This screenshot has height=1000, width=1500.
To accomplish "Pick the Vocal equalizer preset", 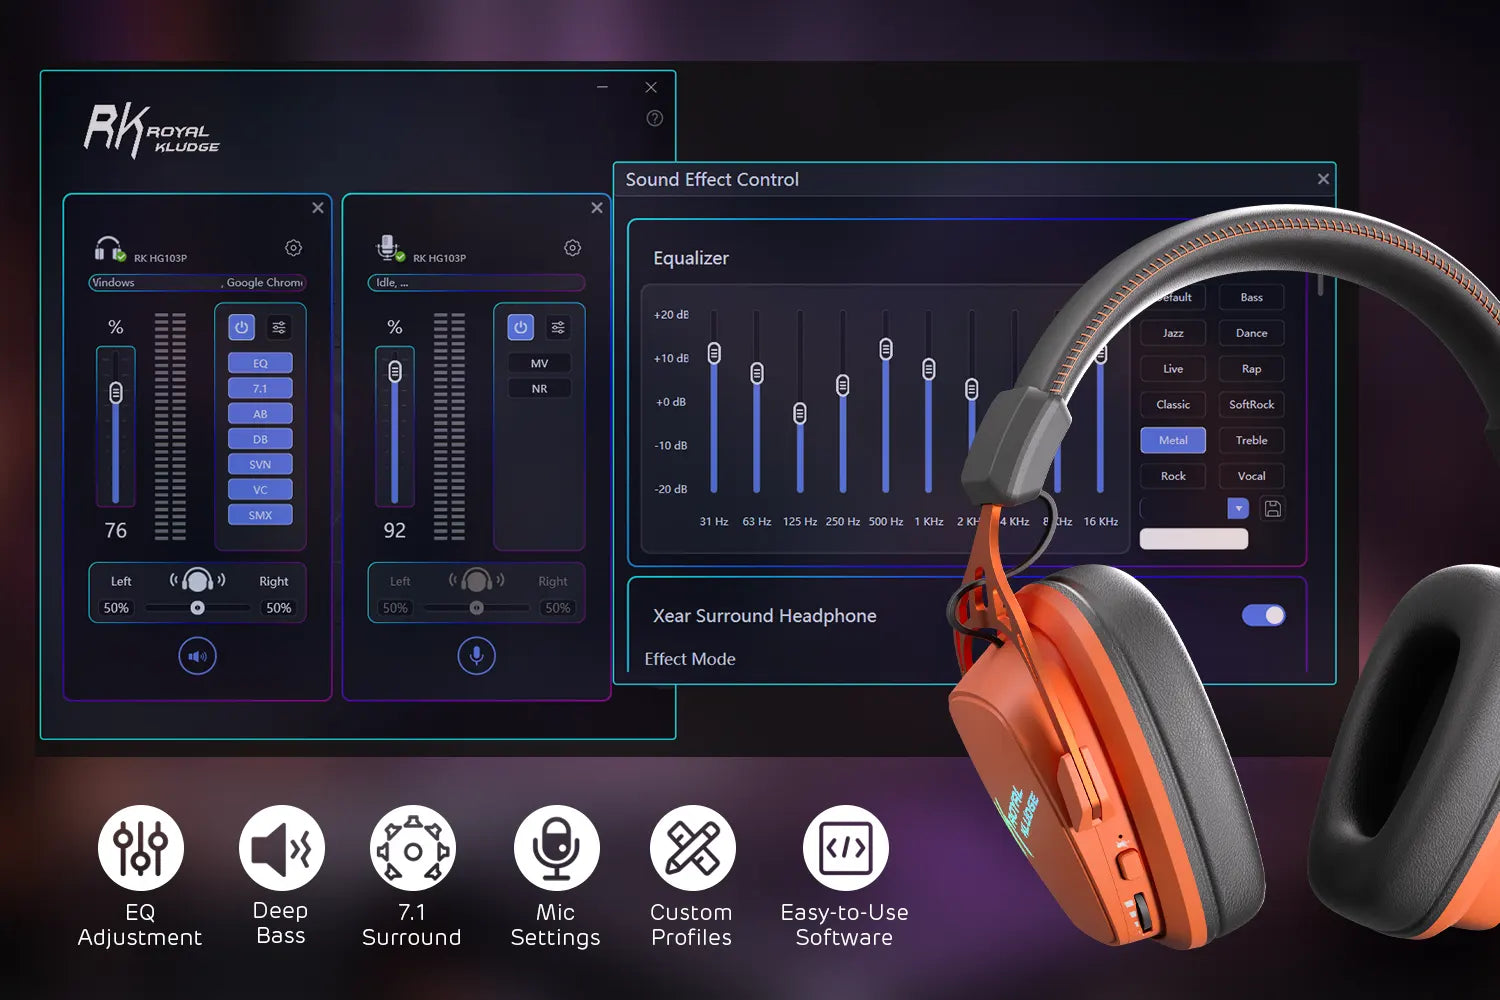I will (1251, 476).
